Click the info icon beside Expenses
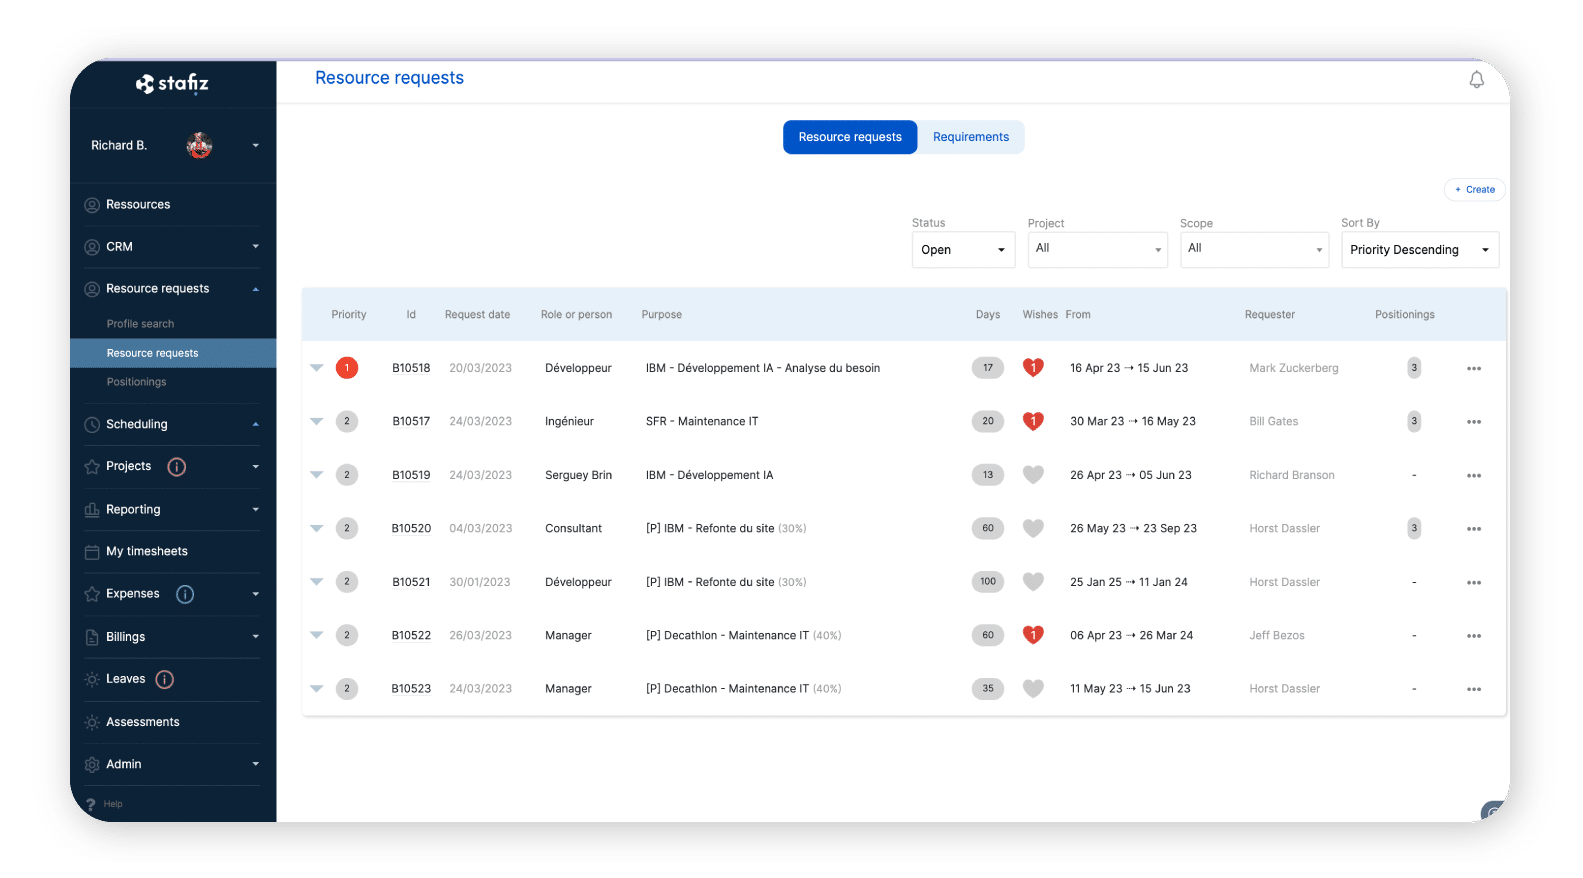1583x878 pixels. coord(185,594)
